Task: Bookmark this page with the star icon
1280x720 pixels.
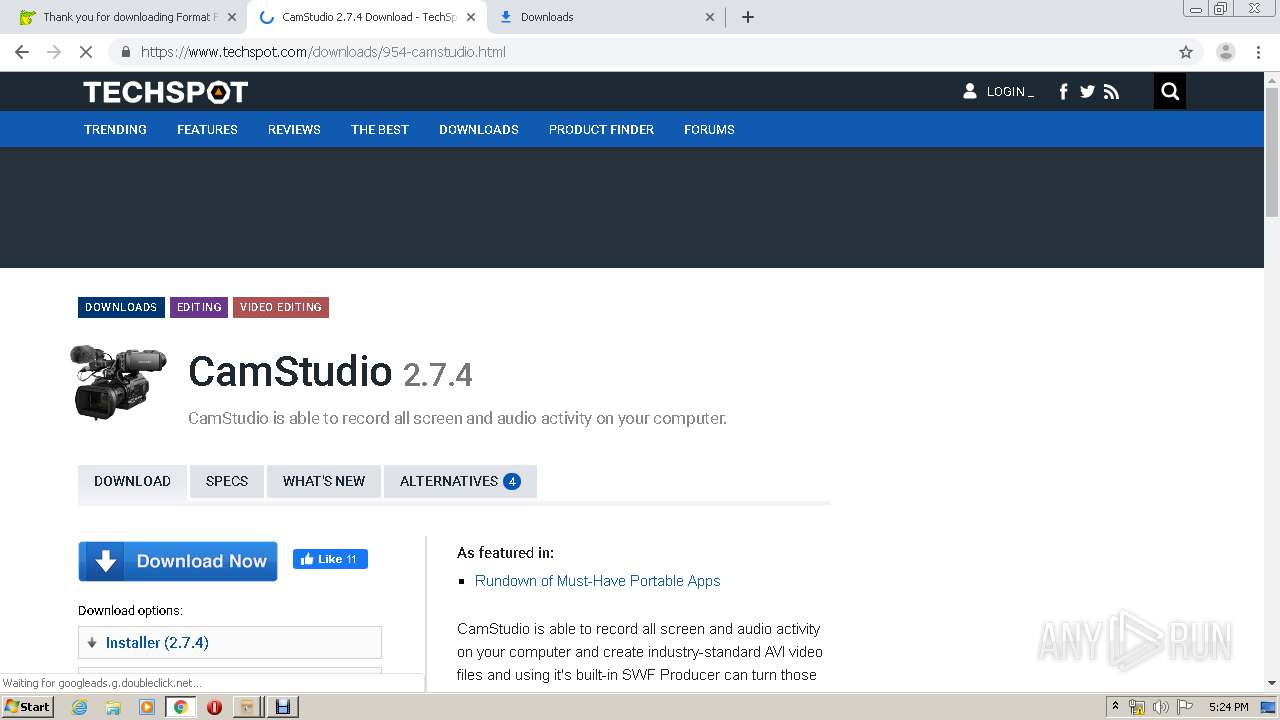Action: tap(1186, 52)
